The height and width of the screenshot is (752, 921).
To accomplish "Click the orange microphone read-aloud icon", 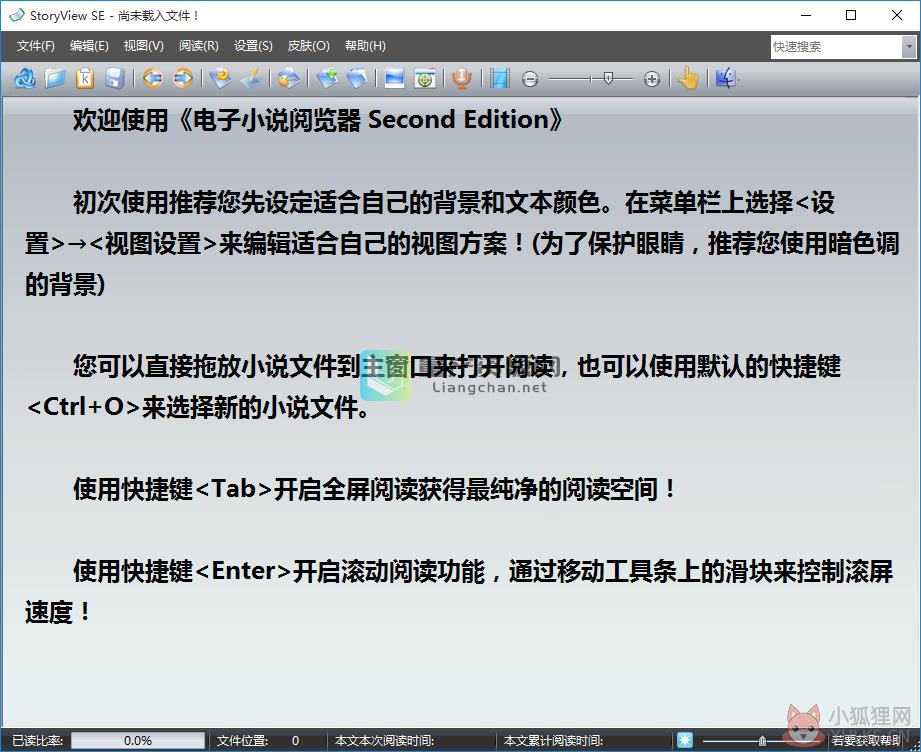I will pyautogui.click(x=462, y=78).
